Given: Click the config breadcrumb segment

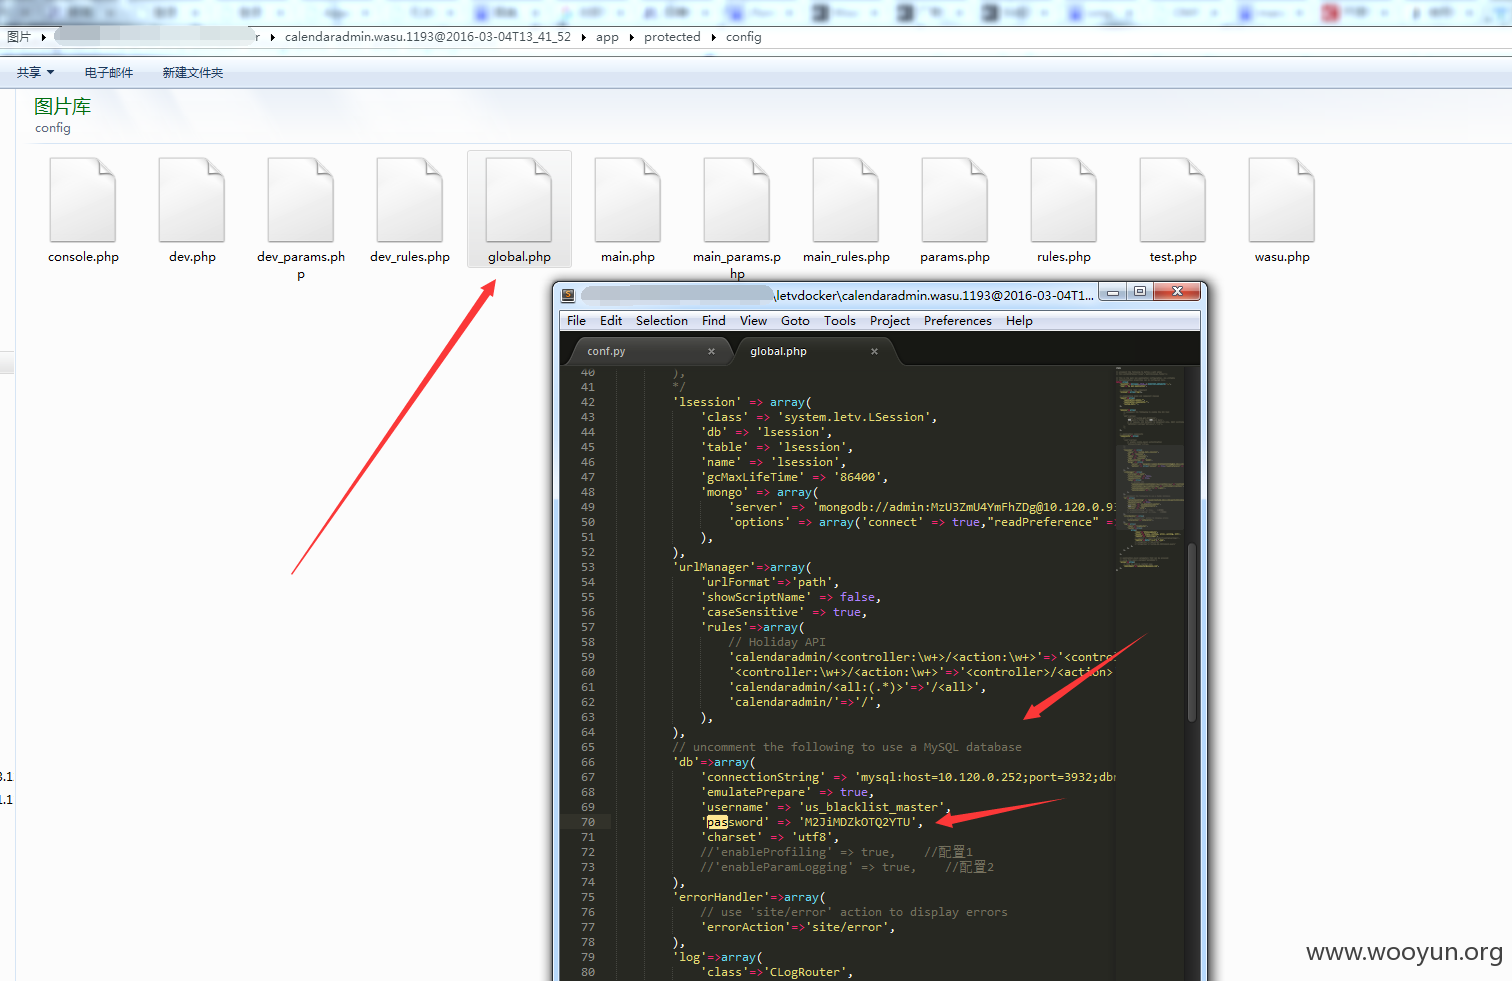Looking at the screenshot, I should click(744, 37).
